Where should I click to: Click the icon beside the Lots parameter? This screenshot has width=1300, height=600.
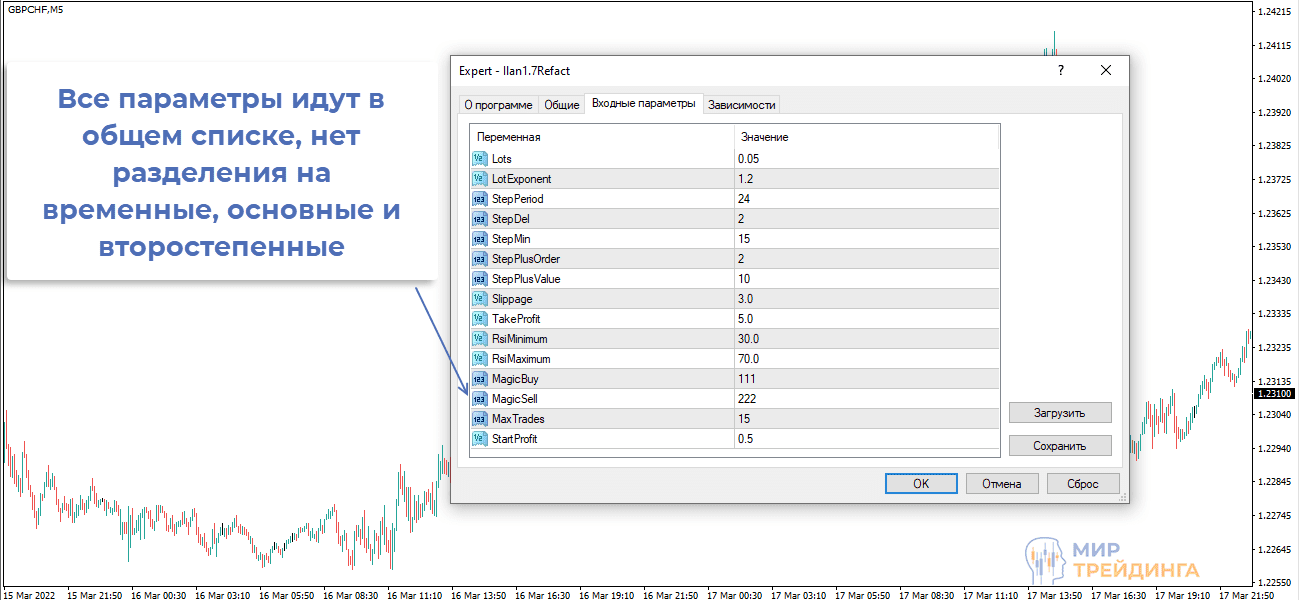pos(480,159)
